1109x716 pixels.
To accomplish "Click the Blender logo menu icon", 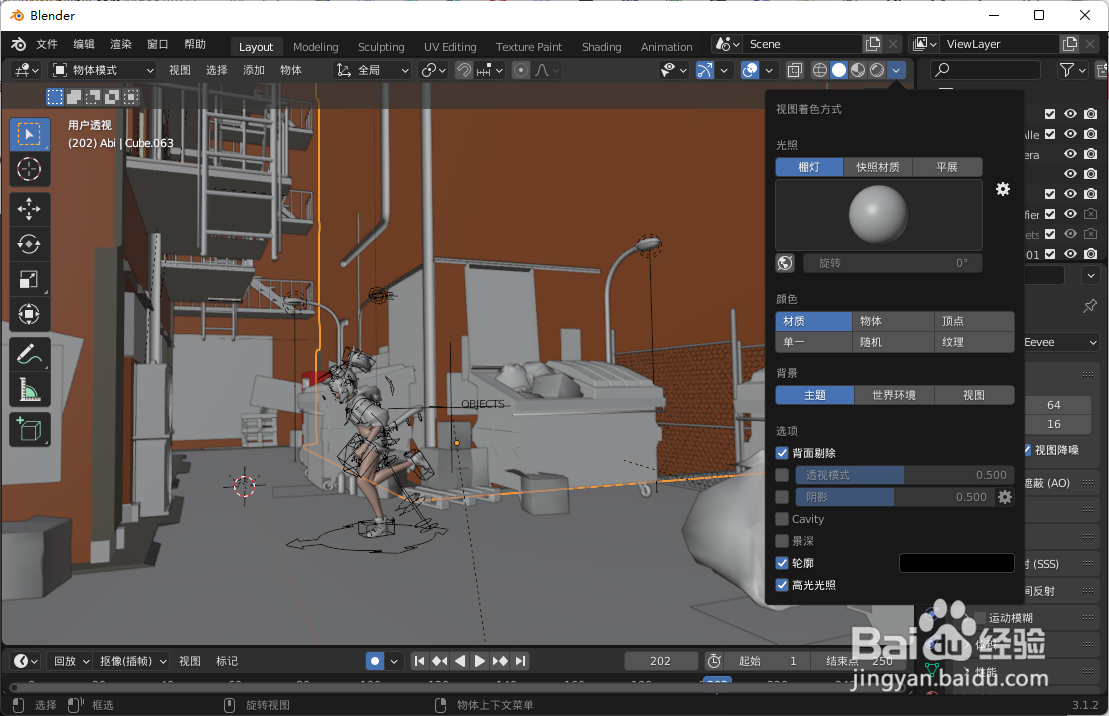I will point(18,45).
